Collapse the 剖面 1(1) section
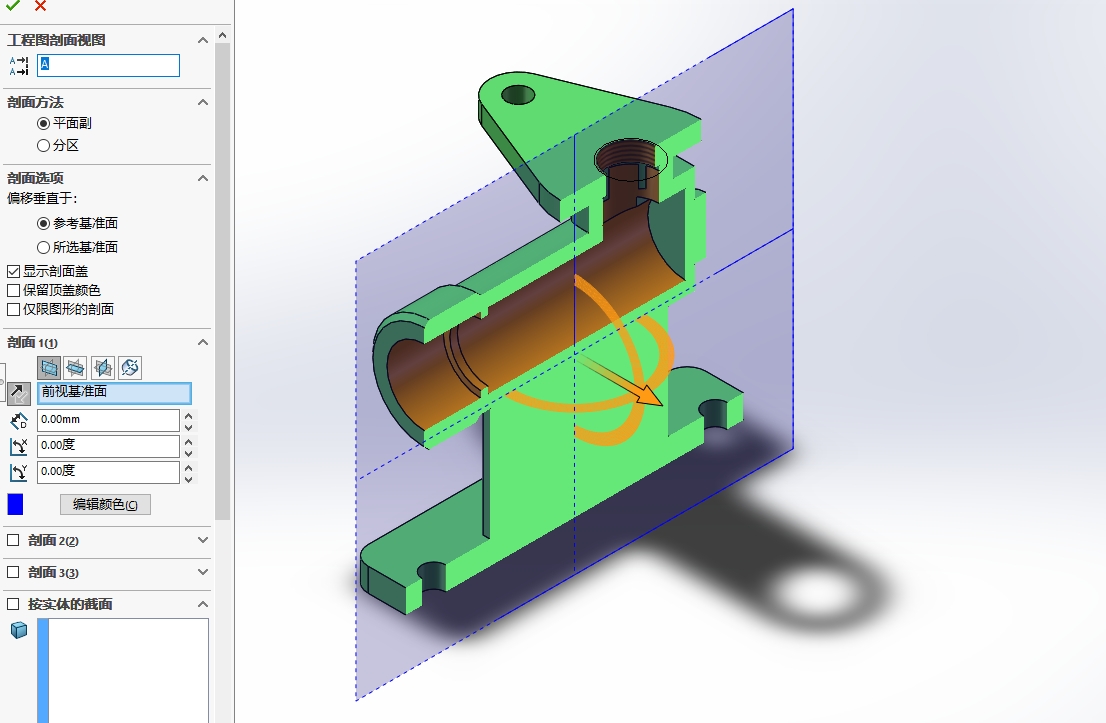1106x723 pixels. click(203, 342)
